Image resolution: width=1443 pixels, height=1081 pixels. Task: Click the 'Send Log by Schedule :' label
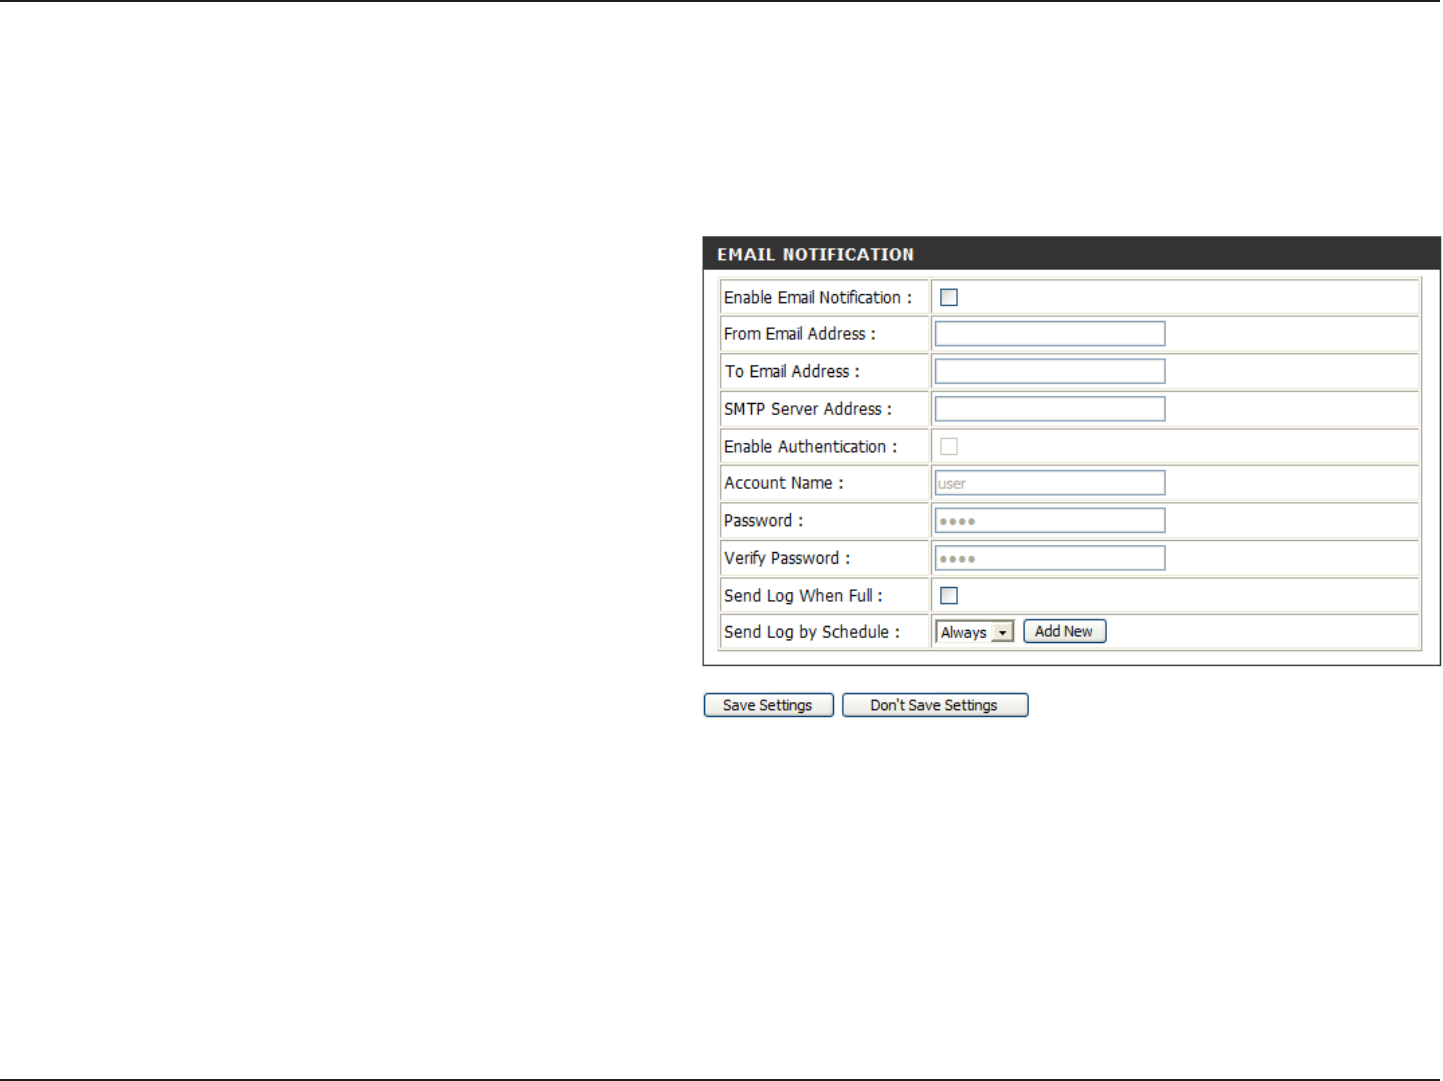[x=812, y=632]
